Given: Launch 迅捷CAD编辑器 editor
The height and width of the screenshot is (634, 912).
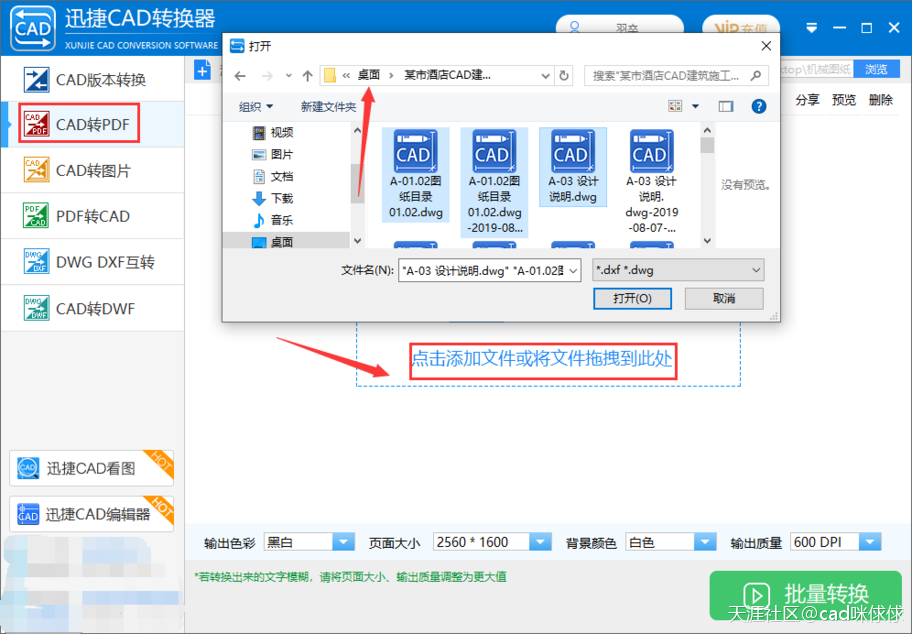Looking at the screenshot, I should pyautogui.click(x=91, y=514).
